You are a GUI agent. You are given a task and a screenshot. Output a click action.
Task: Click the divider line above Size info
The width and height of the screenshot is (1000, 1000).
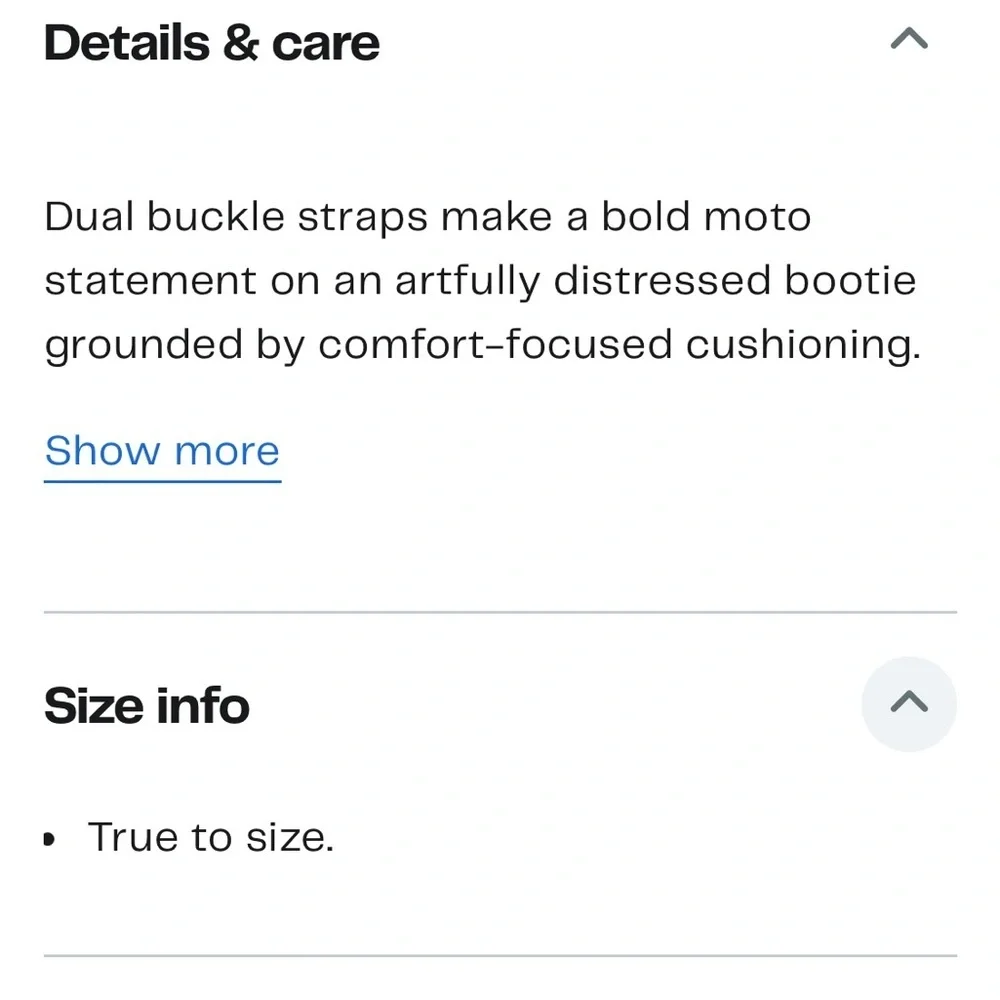500,612
